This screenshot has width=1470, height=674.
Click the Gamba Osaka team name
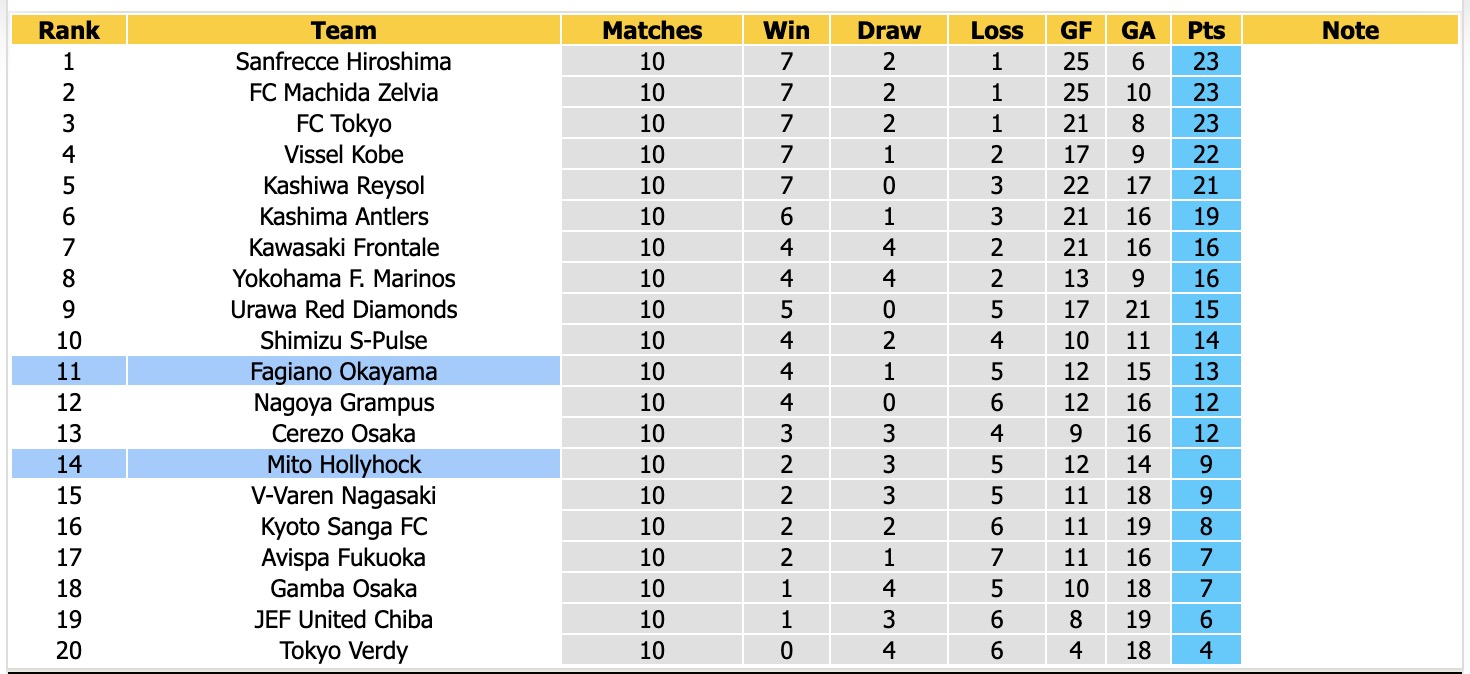tap(343, 588)
